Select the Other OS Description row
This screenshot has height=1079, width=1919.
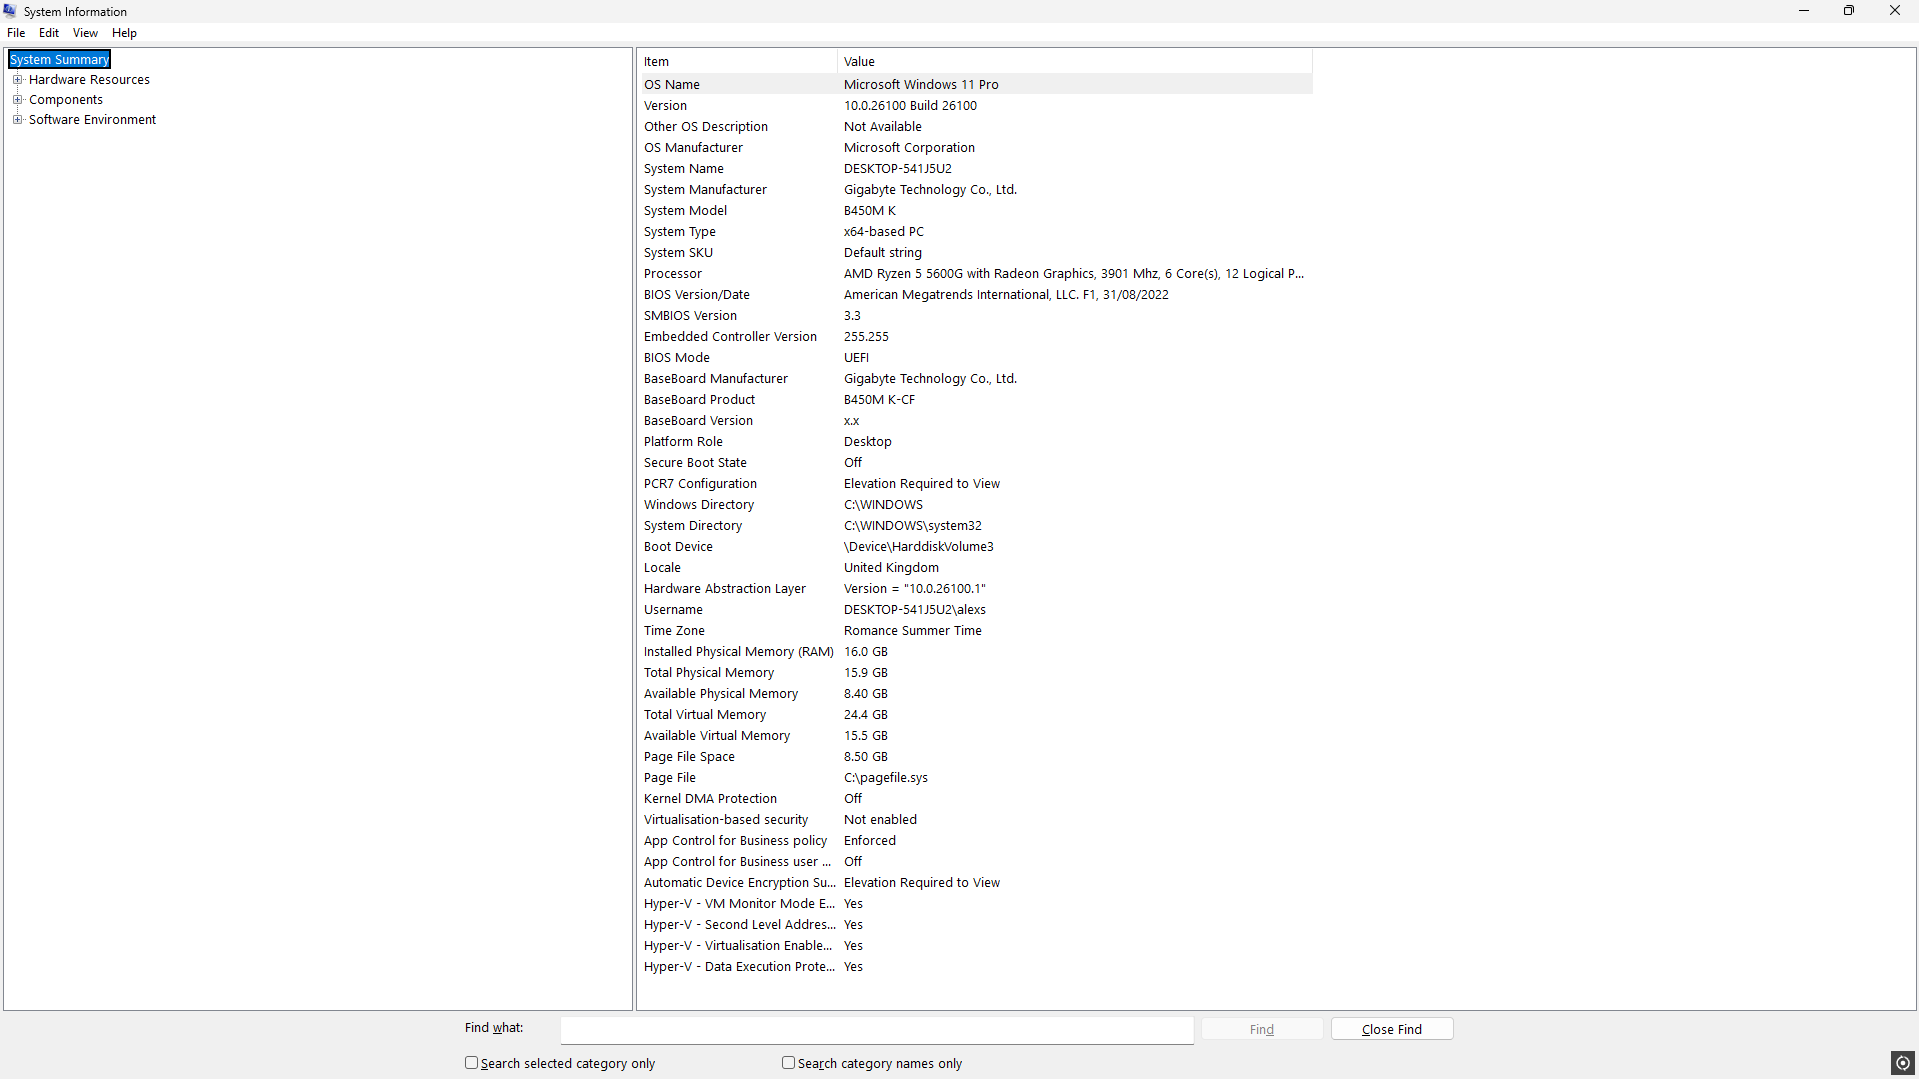pyautogui.click(x=976, y=127)
